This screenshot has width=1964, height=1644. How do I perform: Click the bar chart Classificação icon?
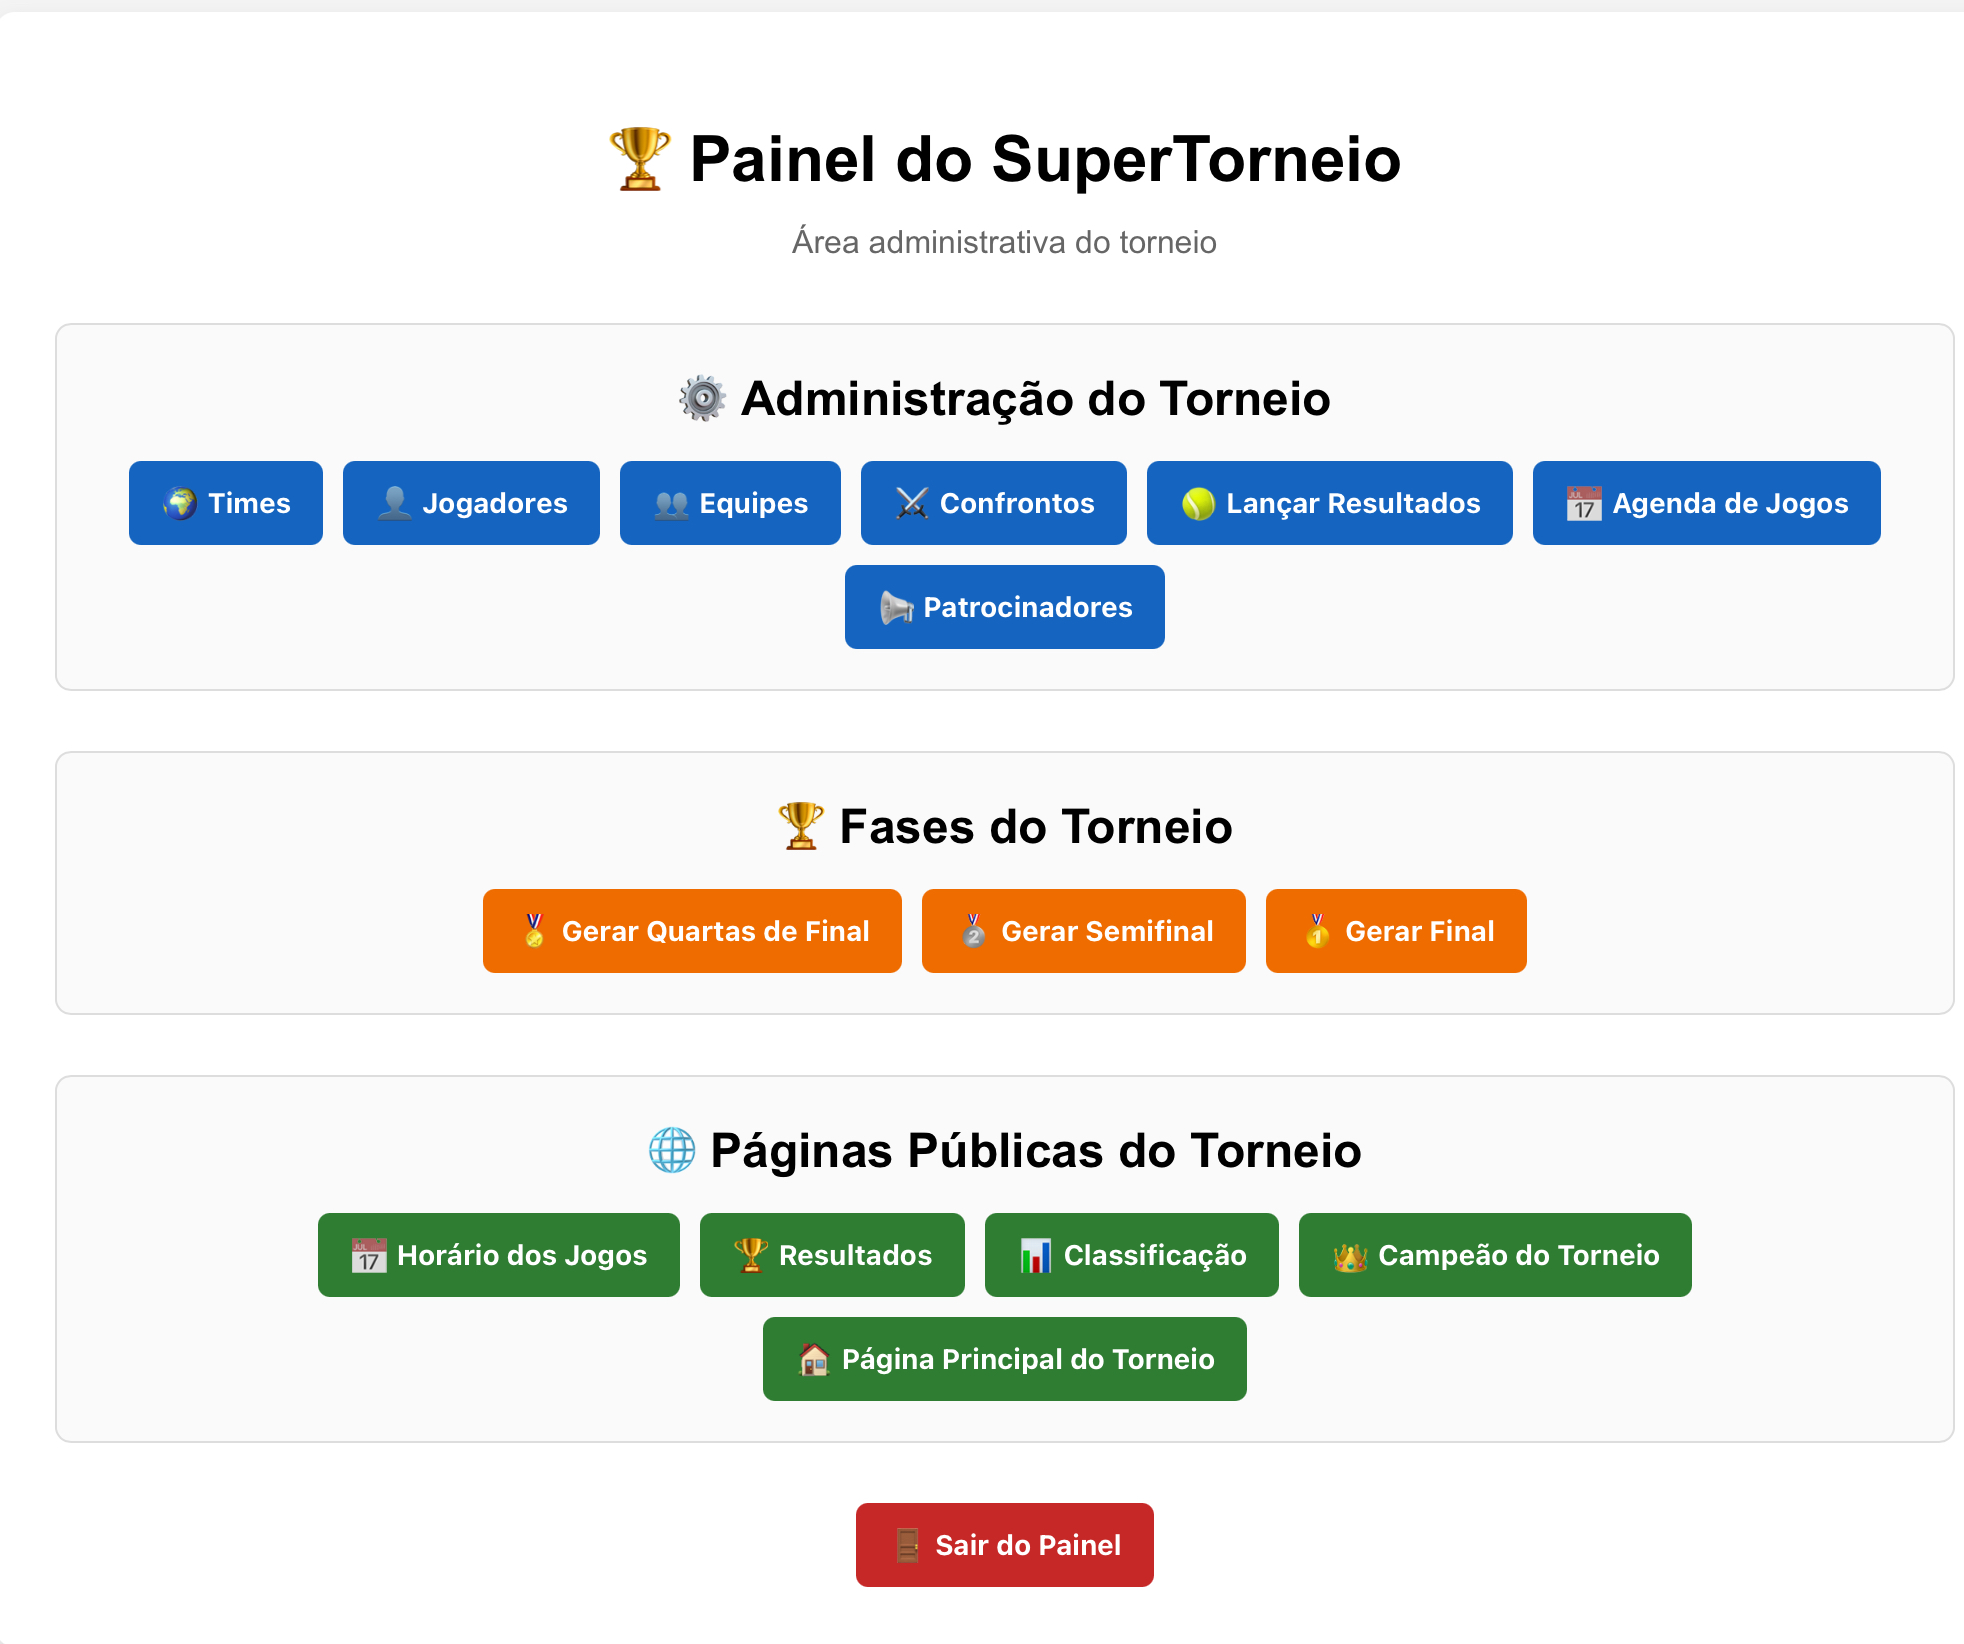1035,1256
